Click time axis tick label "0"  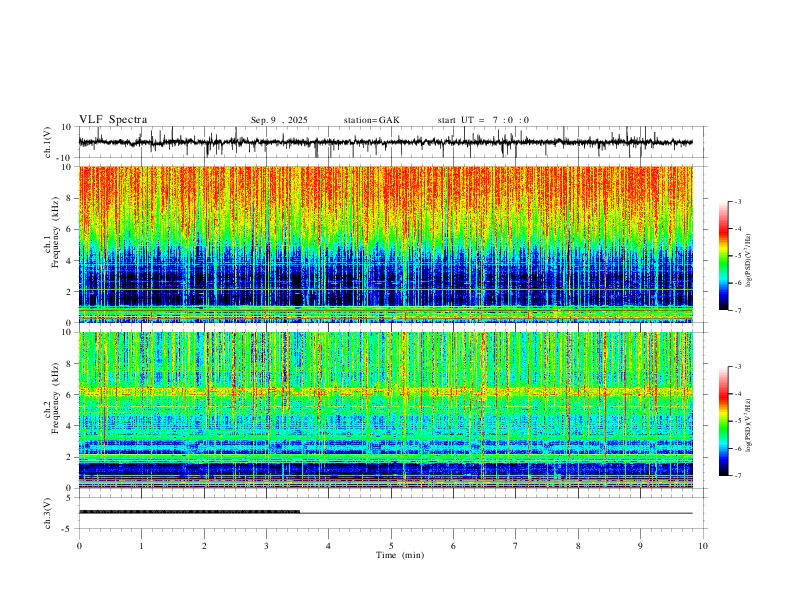tap(79, 546)
